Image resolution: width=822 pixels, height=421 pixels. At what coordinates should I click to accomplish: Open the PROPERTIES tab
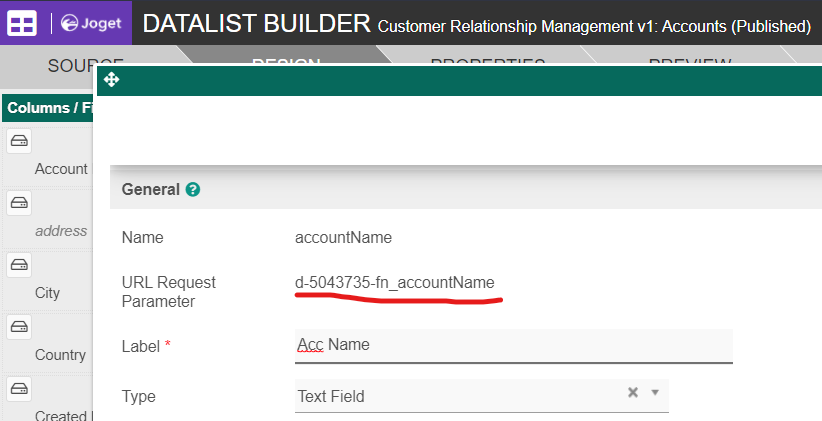(x=487, y=65)
